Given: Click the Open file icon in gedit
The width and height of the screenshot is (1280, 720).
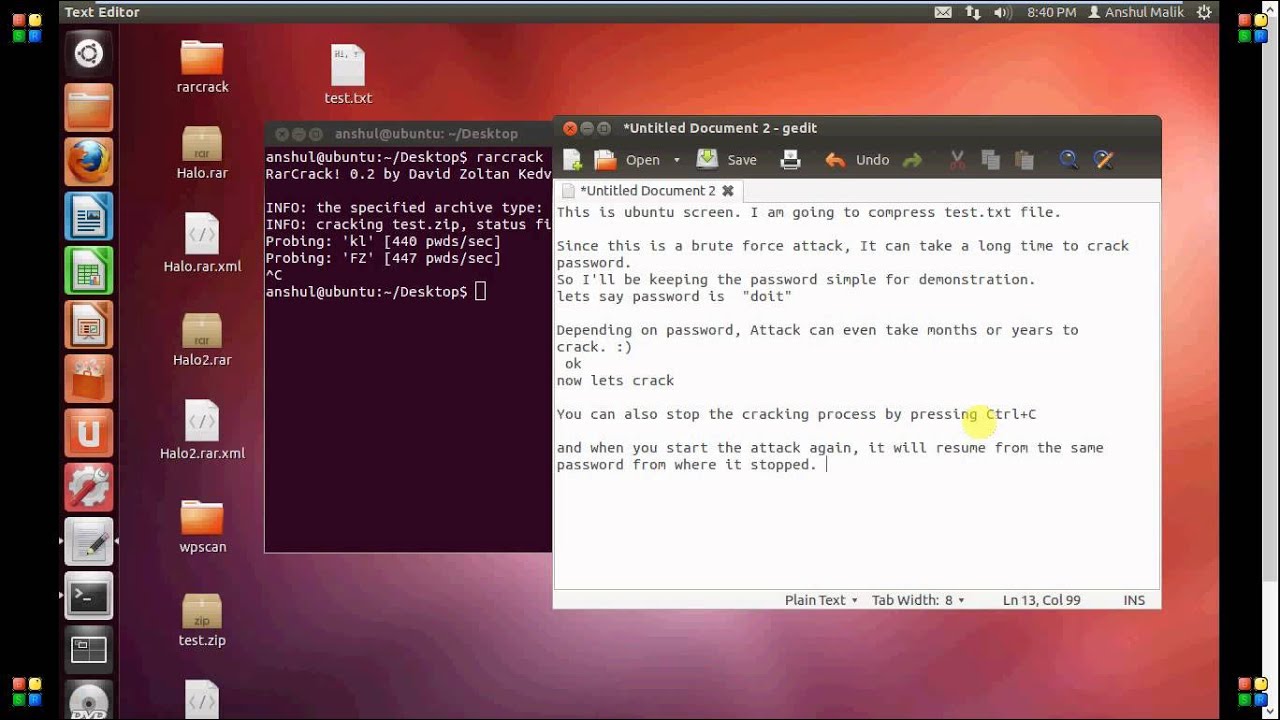Looking at the screenshot, I should tap(605, 160).
